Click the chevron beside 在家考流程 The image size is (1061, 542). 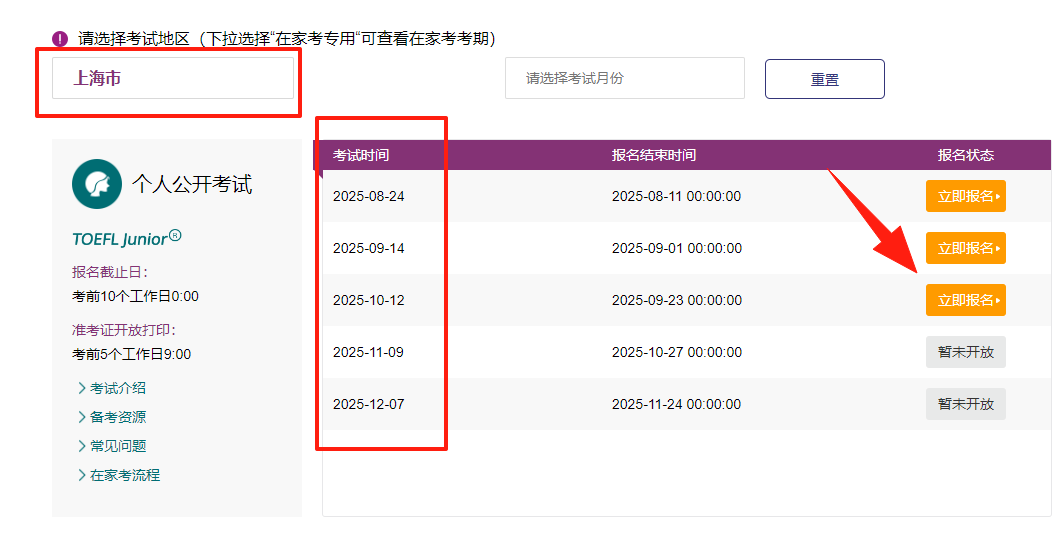pos(82,476)
